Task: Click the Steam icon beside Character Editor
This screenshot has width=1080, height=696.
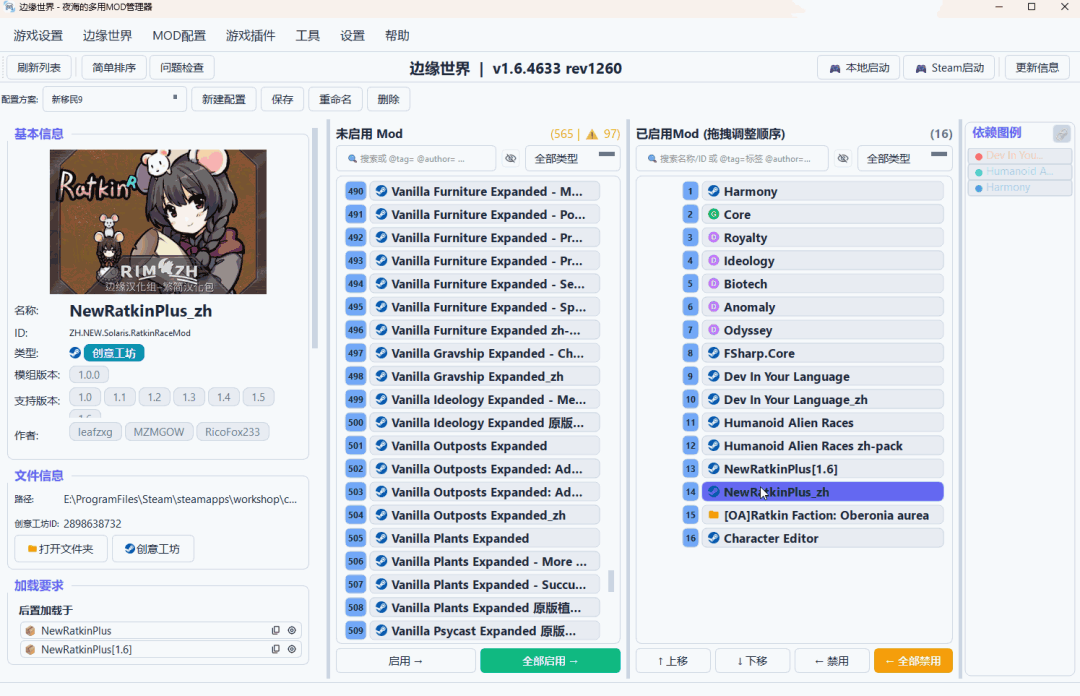Action: point(714,538)
